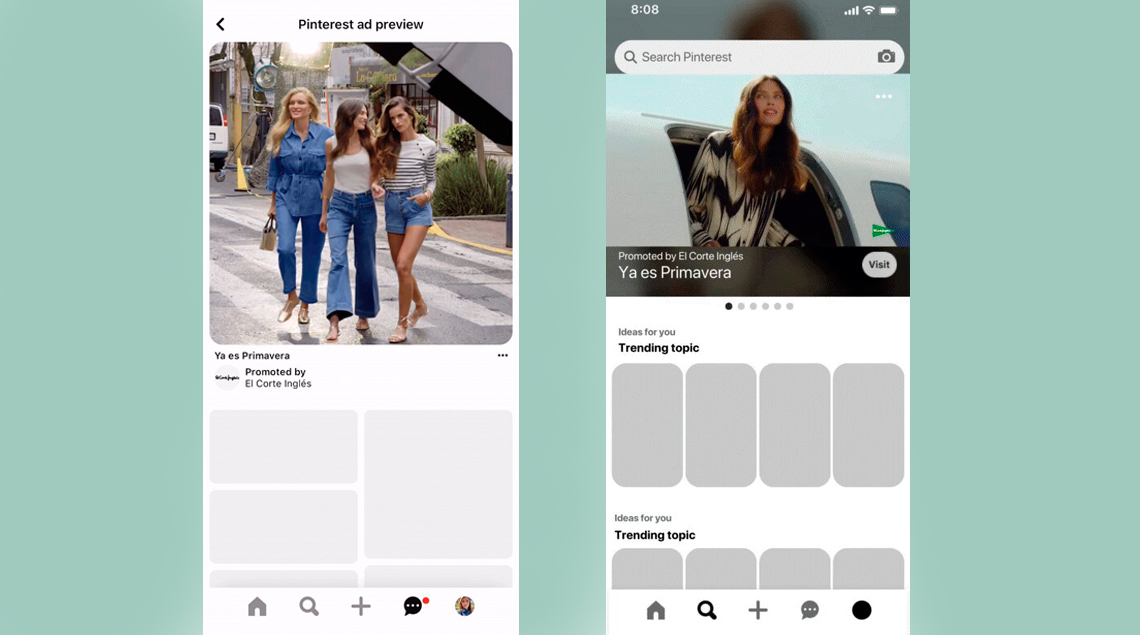Screen dimensions: 1140x635
Task: Go back using the arrow on Pinterest ad preview
Action: coord(220,23)
